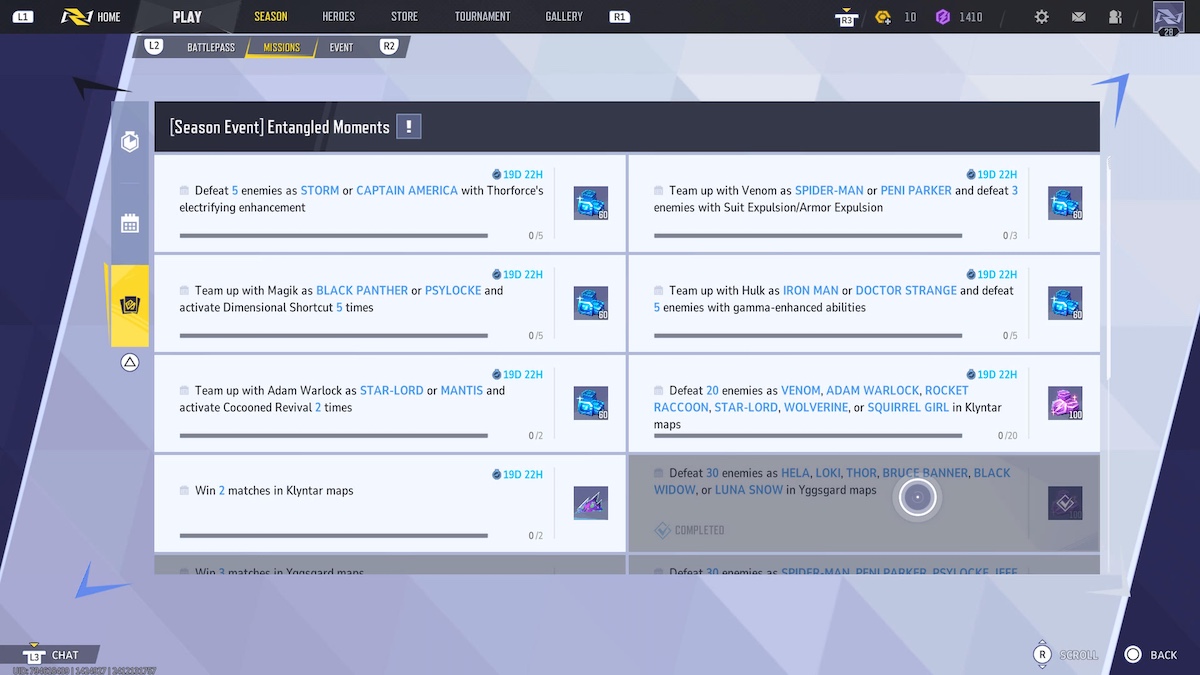Click the R2 trigger icon
The height and width of the screenshot is (675, 1200).
click(x=388, y=46)
